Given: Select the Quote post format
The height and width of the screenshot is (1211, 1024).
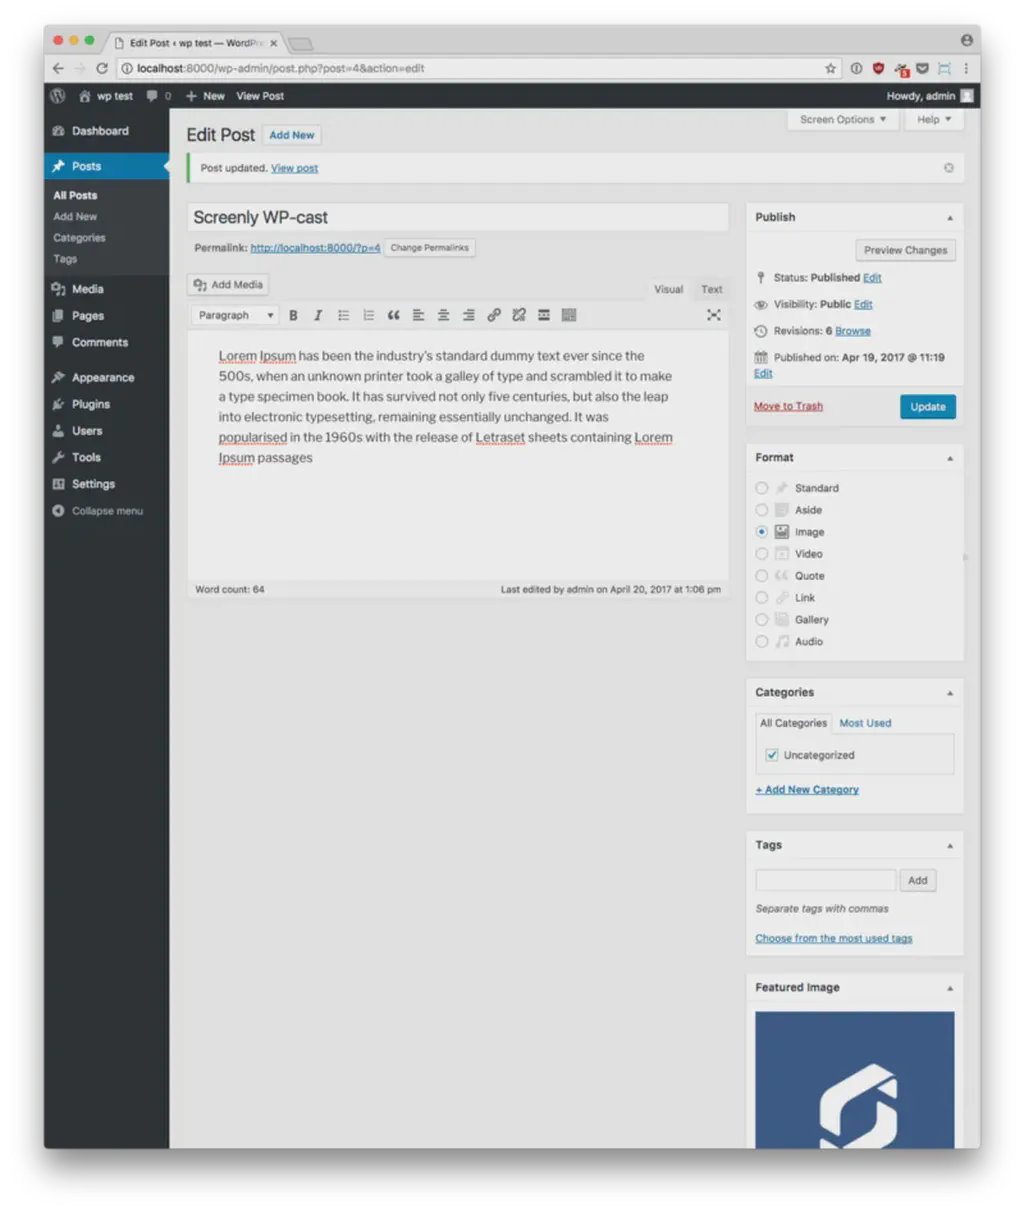Looking at the screenshot, I should tap(761, 575).
